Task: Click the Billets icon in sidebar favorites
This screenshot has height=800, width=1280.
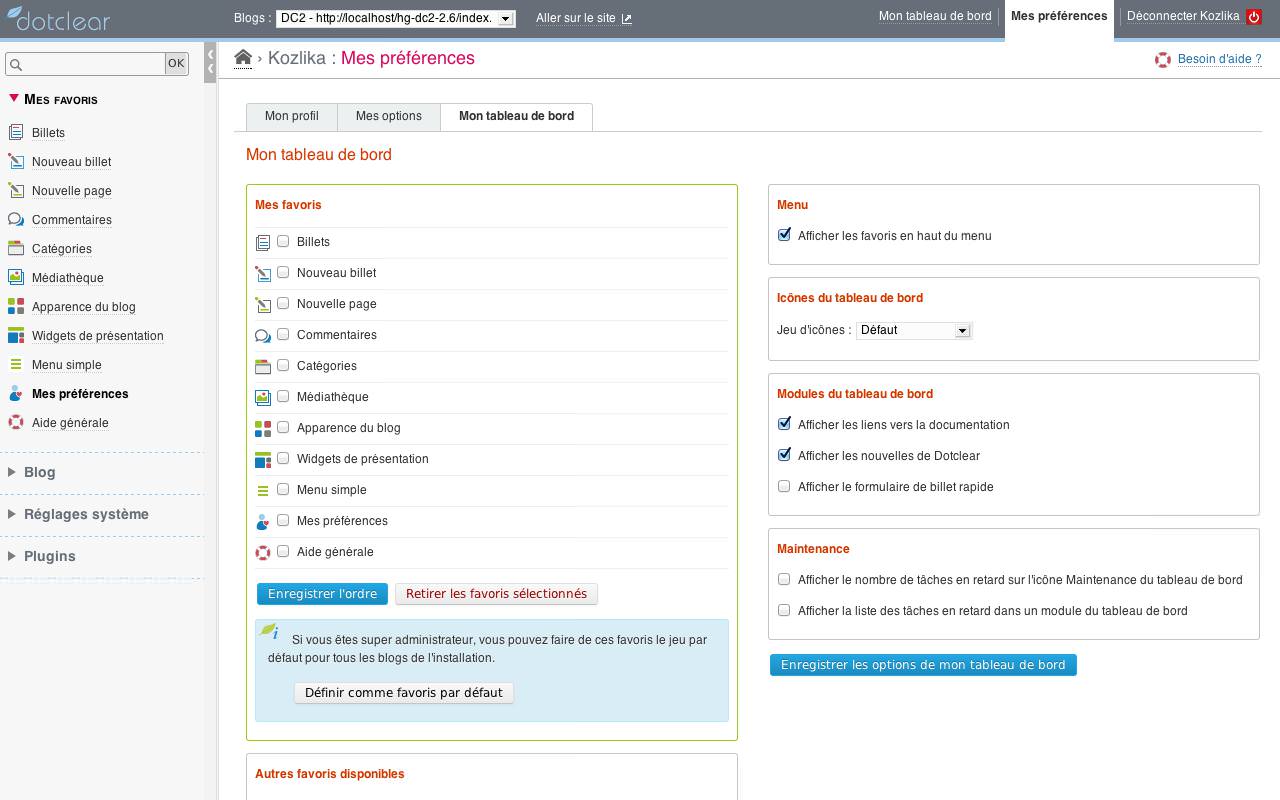Action: pos(16,133)
